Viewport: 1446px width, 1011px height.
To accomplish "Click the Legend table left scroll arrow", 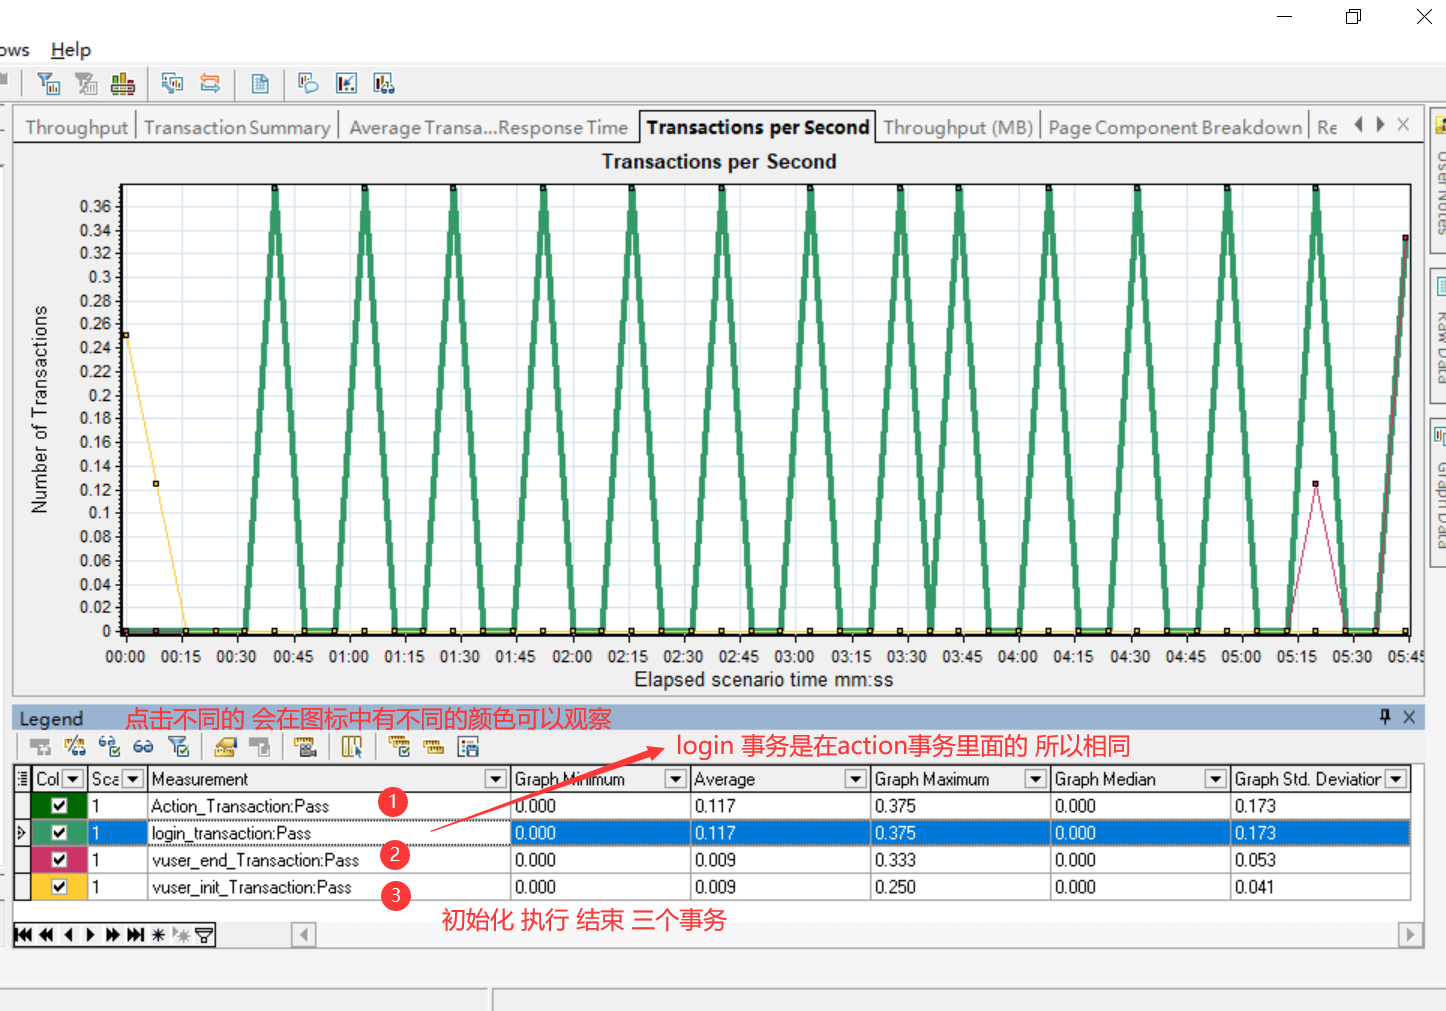I will (x=304, y=935).
